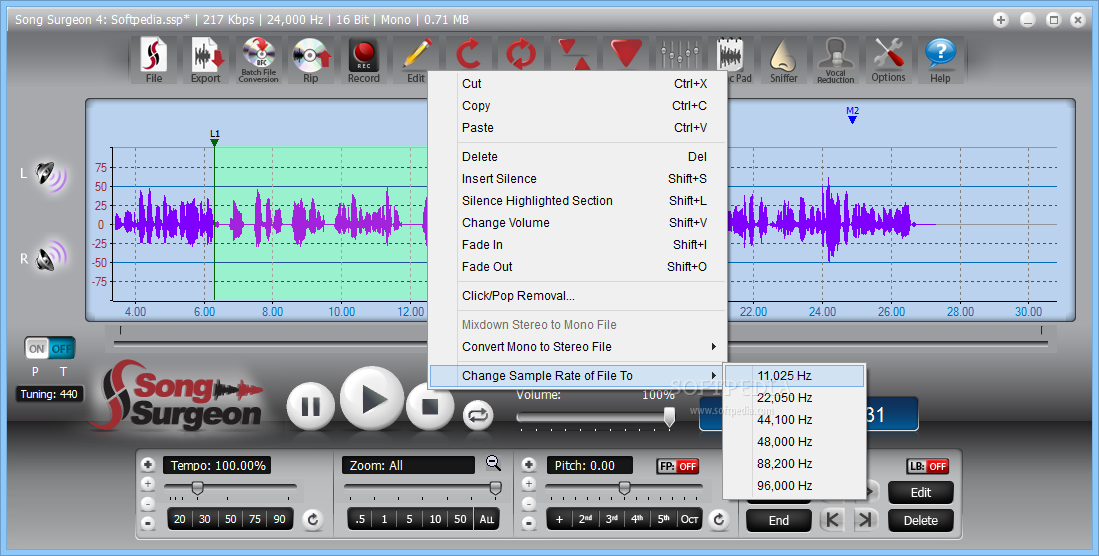The width and height of the screenshot is (1099, 556).
Task: Toggle the FP switch currently OFF
Action: coord(677,466)
